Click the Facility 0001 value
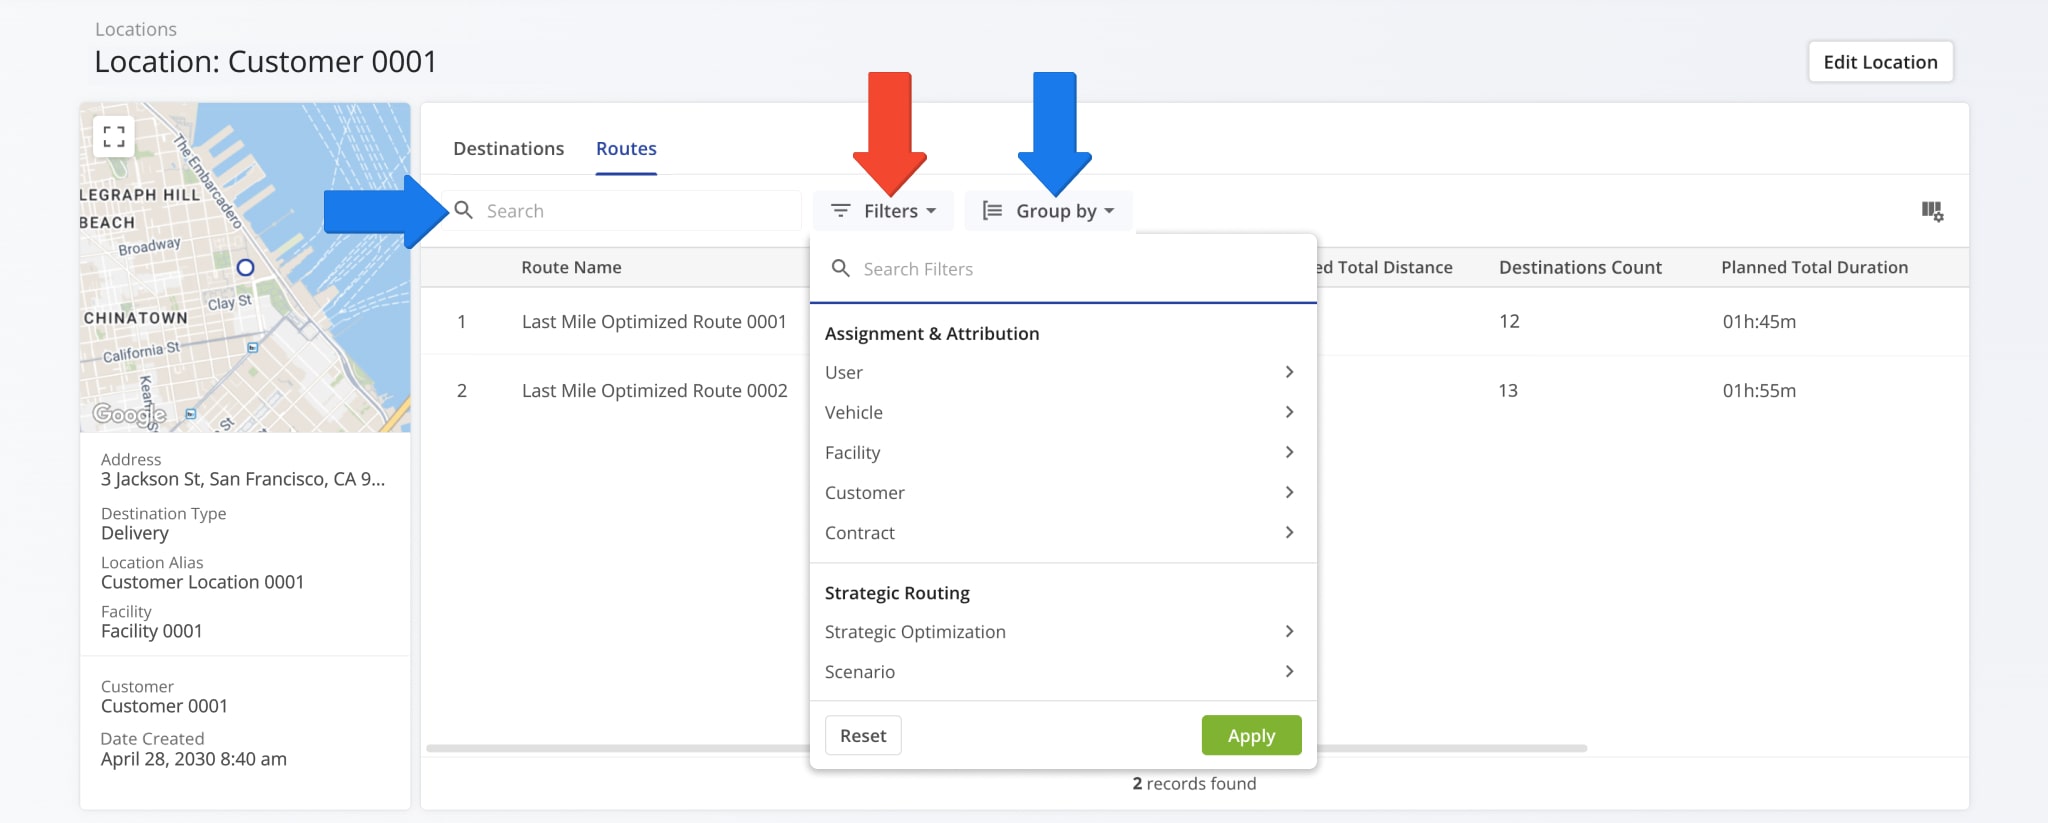Viewport: 2048px width, 823px height. [x=151, y=631]
